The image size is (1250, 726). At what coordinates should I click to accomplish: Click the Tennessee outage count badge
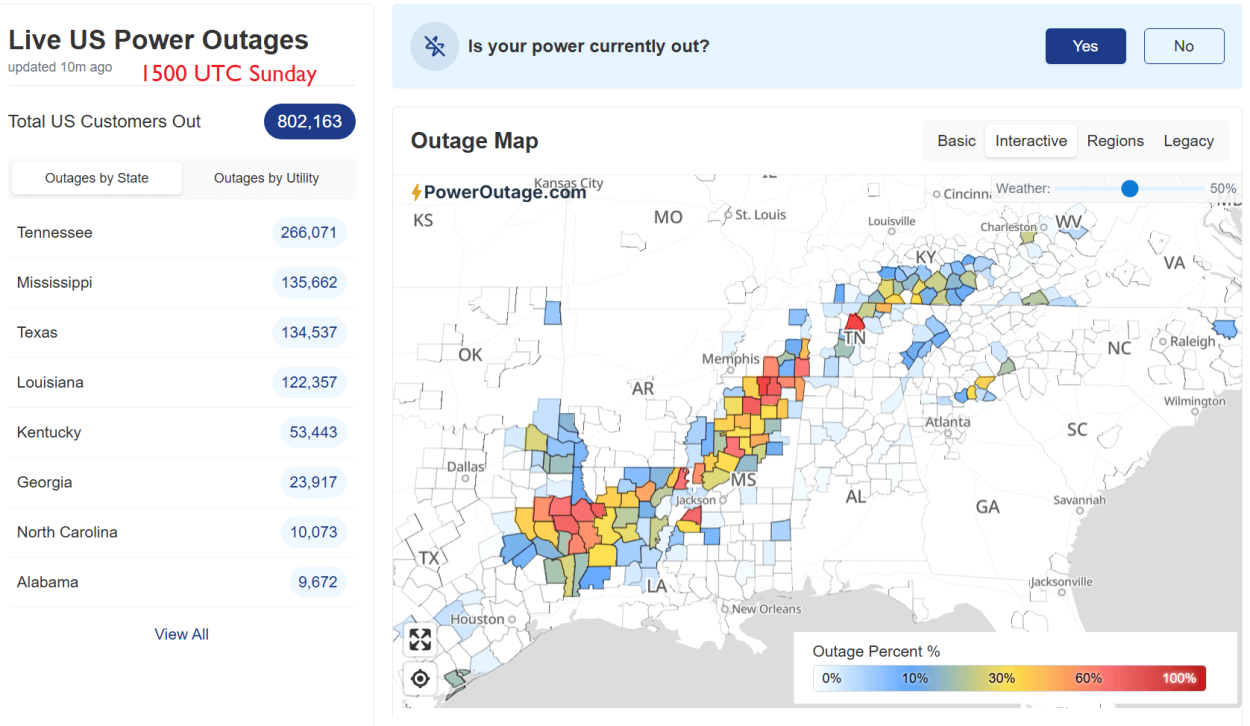tap(309, 232)
